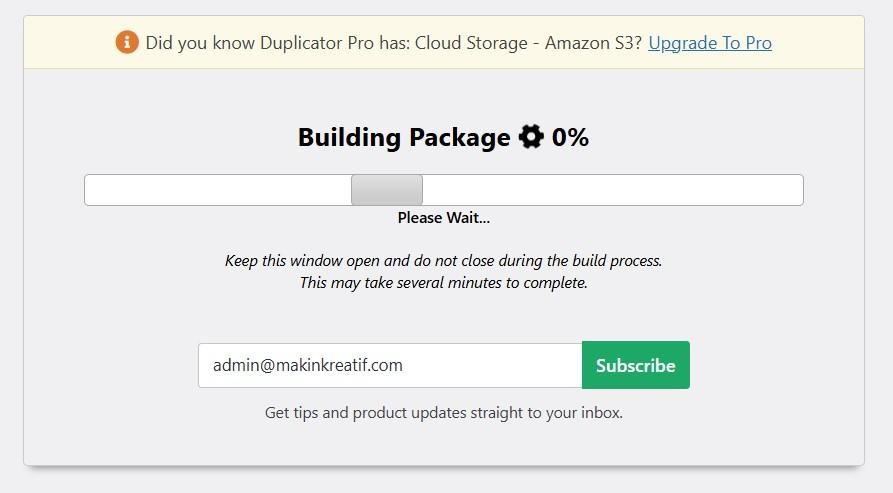The image size is (893, 493).
Task: Click the yellow banner's empty right edge
Action: click(820, 43)
